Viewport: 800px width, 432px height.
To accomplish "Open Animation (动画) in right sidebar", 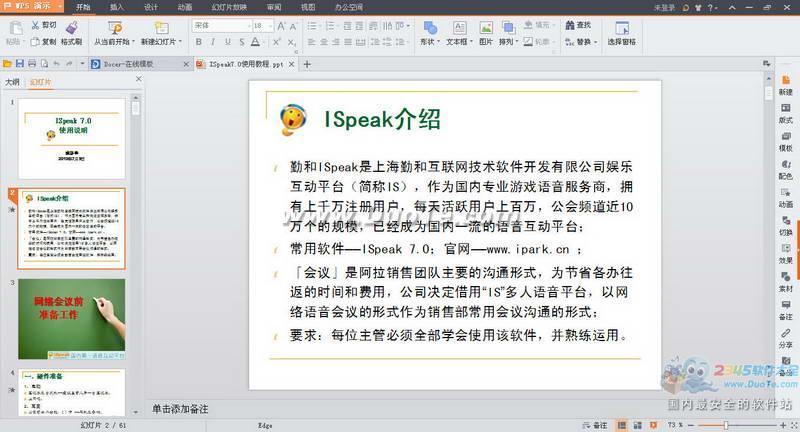I will (786, 198).
